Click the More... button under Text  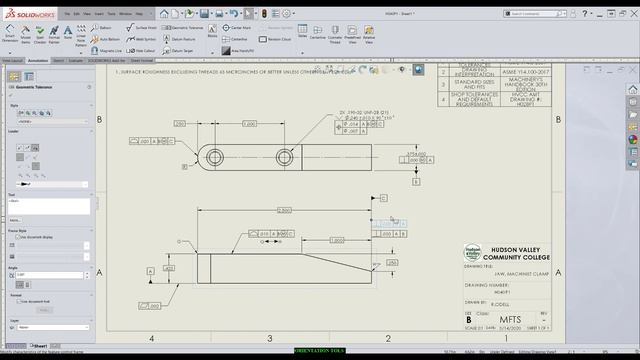15,220
